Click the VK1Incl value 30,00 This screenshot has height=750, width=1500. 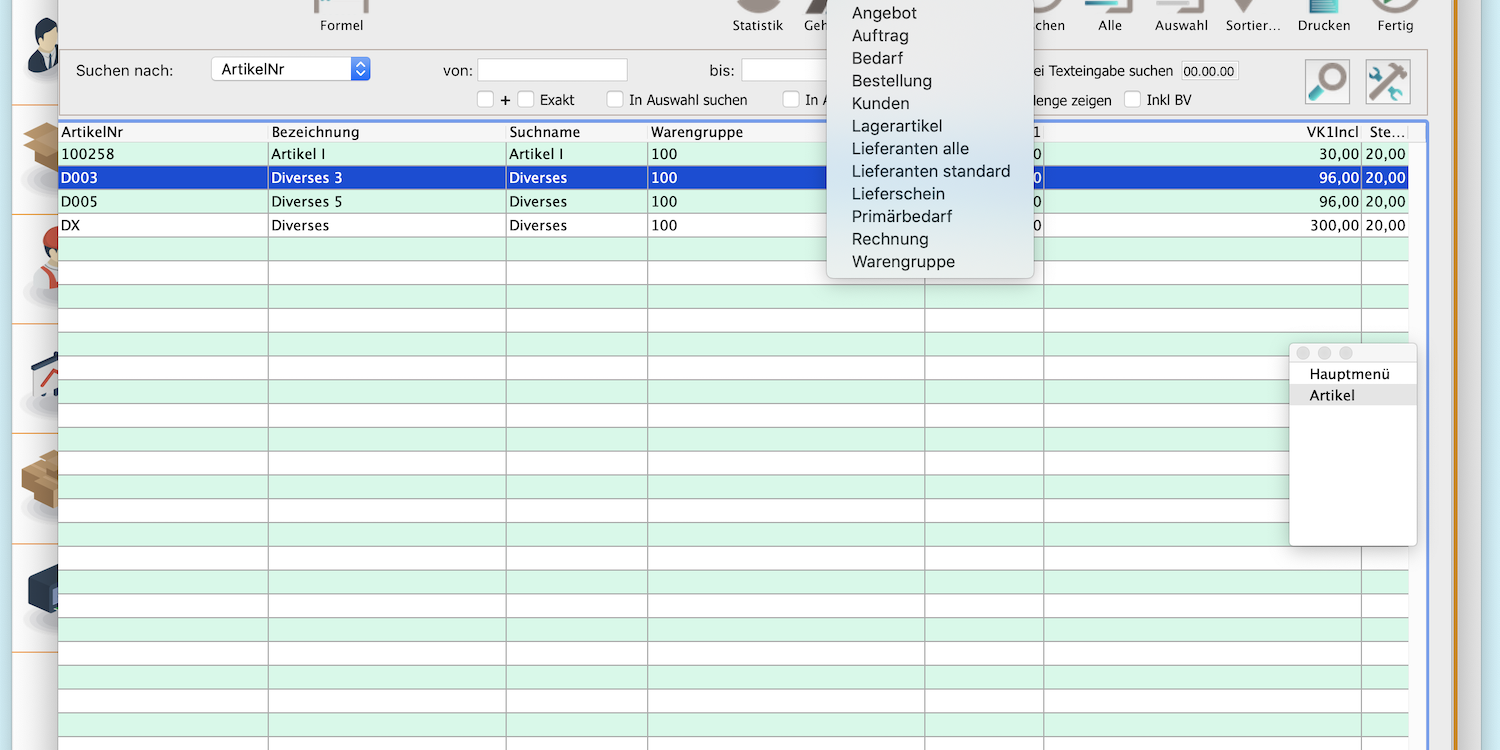click(x=1339, y=154)
